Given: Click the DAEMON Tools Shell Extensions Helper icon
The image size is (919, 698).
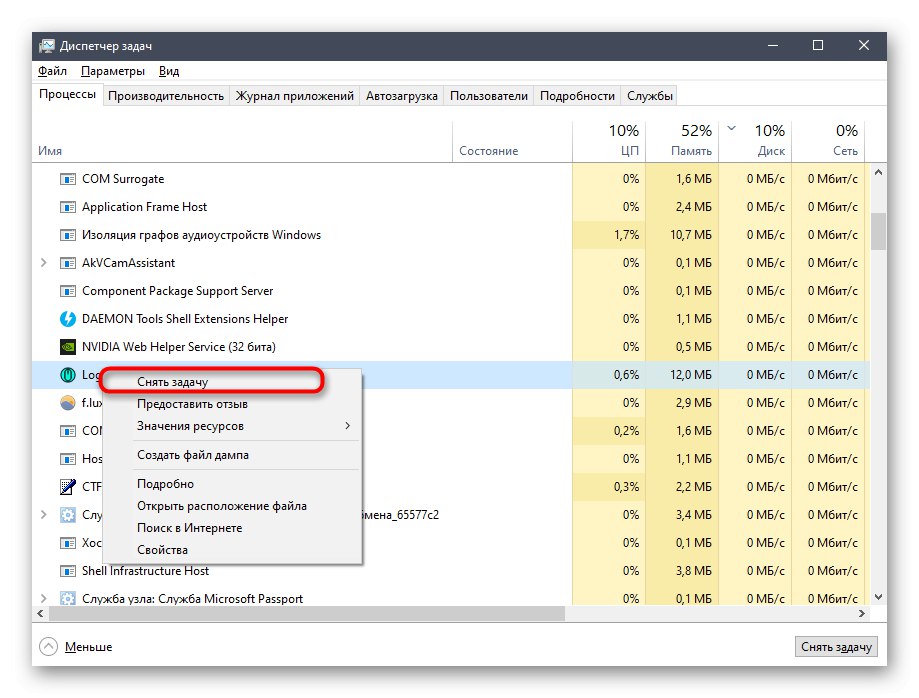Looking at the screenshot, I should (68, 319).
